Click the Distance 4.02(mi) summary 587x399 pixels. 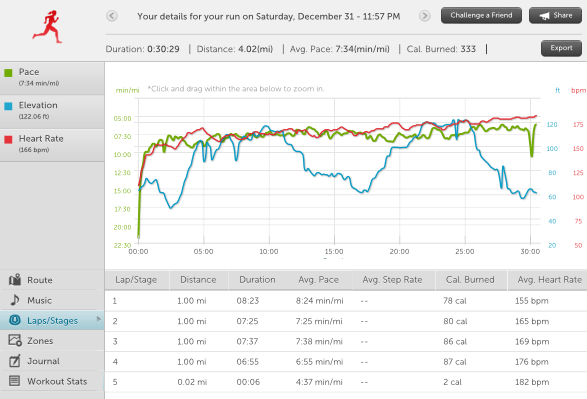click(235, 49)
